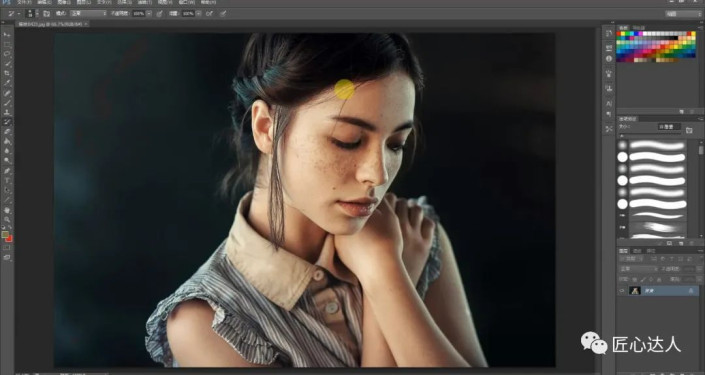Select the Brush tool in toolbox
The height and width of the screenshot is (375, 705).
(x=7, y=103)
